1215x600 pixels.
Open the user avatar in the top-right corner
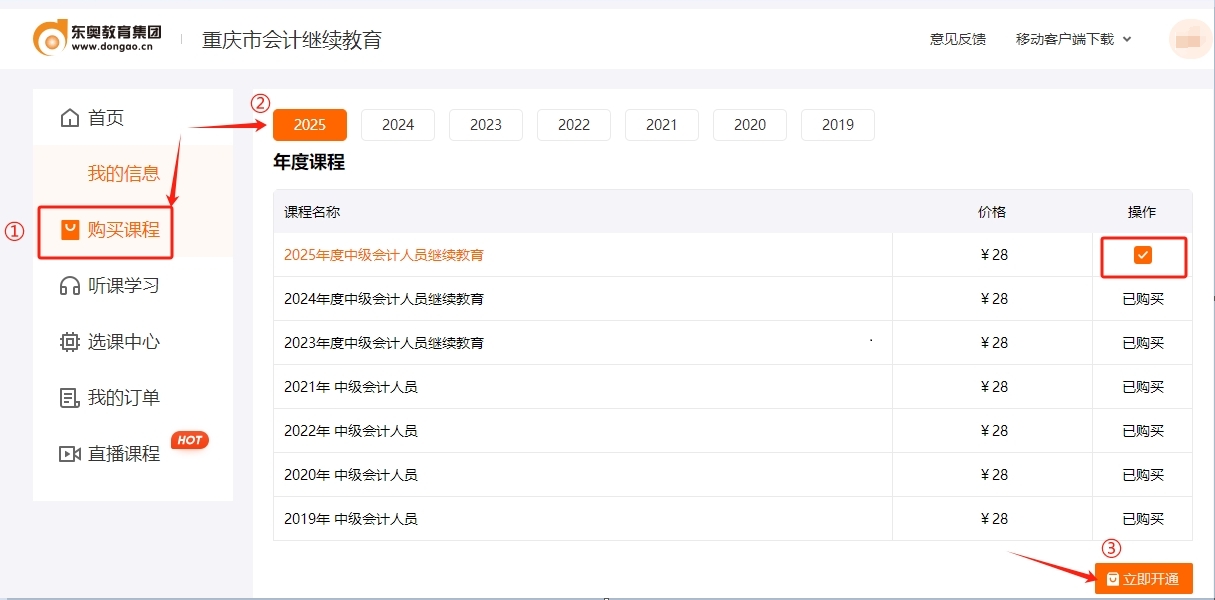[x=1189, y=38]
